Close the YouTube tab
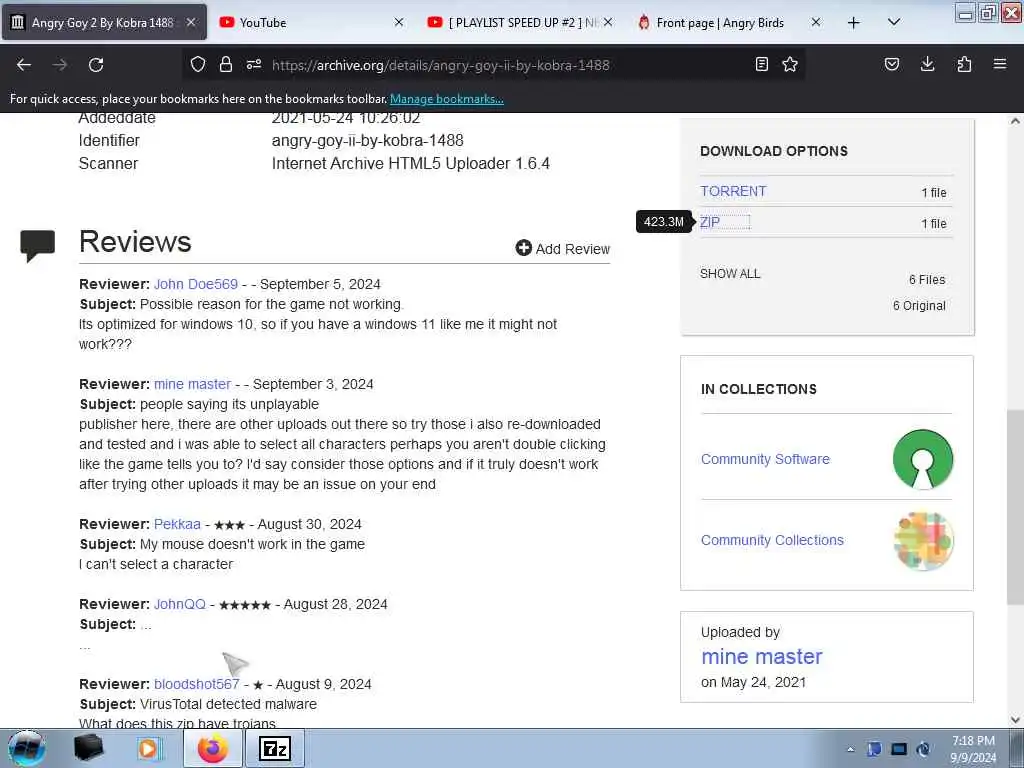Screen dimensions: 1024x768 [x=399, y=22]
